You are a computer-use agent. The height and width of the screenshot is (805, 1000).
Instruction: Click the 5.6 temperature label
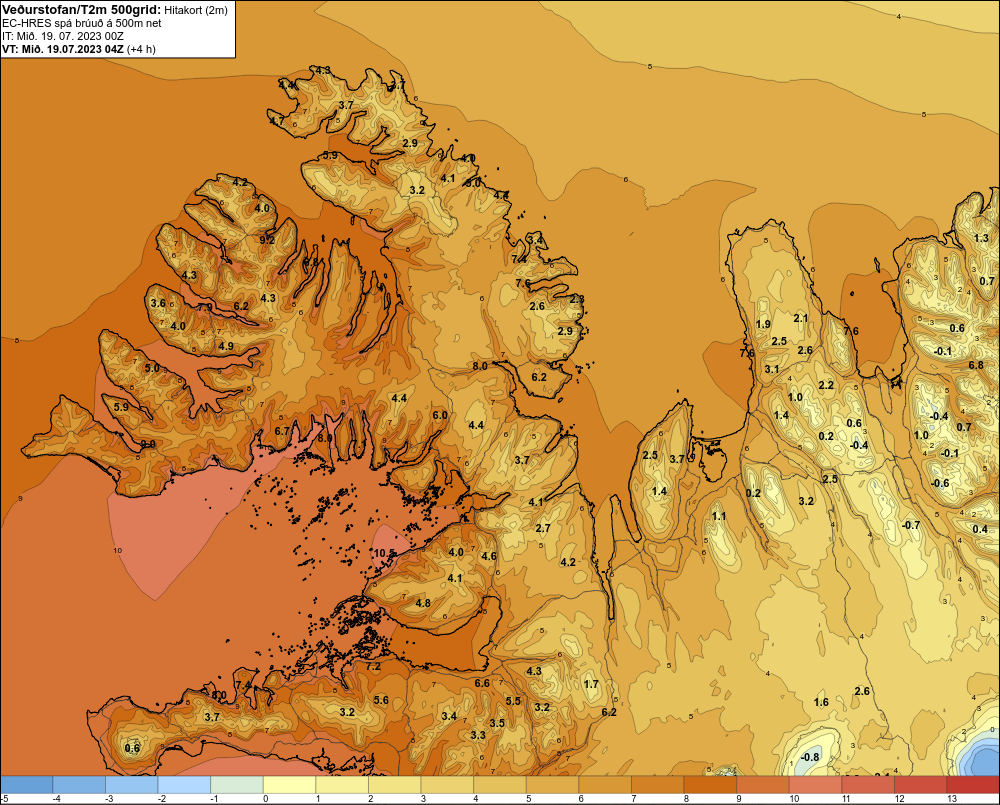(x=381, y=700)
